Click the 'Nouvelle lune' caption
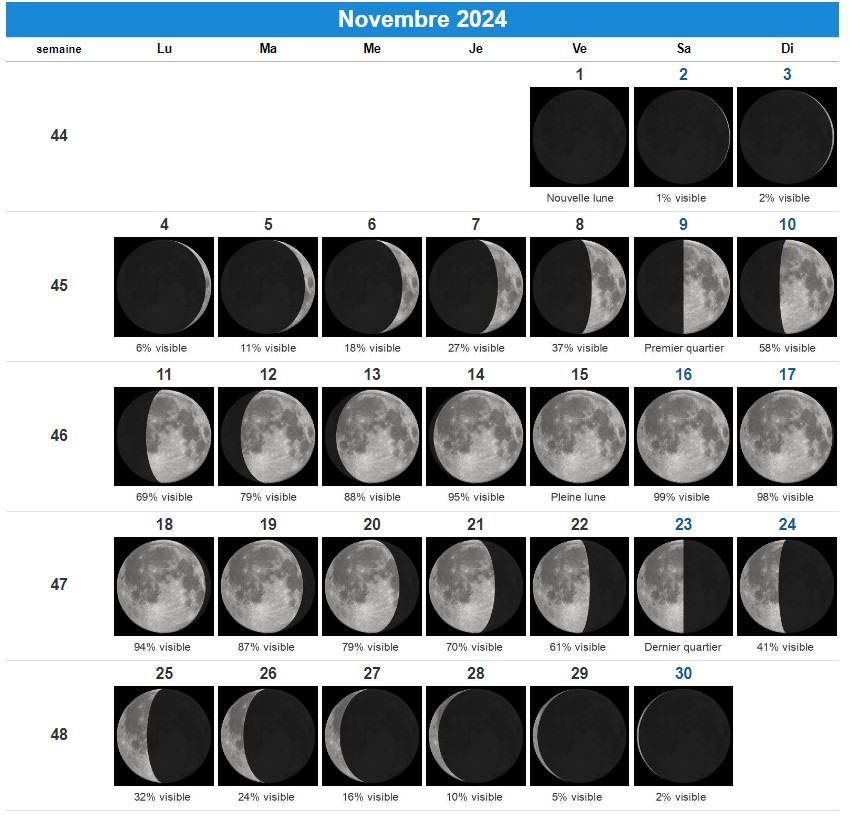 pos(579,198)
